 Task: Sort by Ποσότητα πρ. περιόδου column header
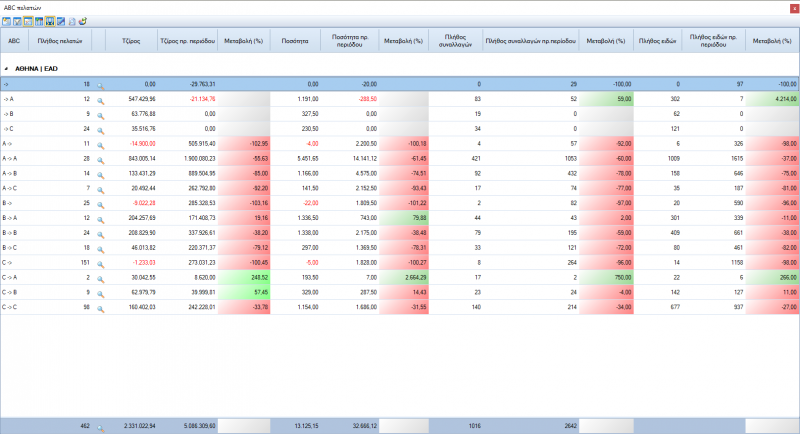coord(349,41)
